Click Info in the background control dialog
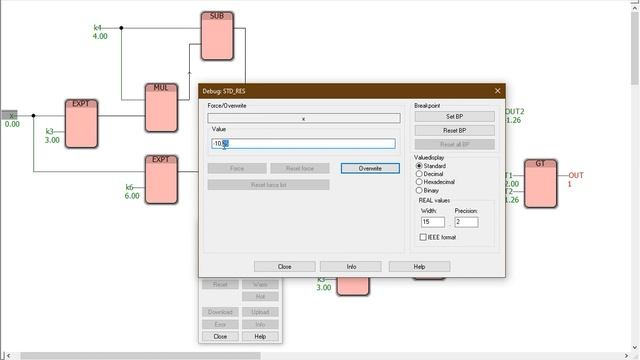This screenshot has height=360, width=640. point(260,324)
